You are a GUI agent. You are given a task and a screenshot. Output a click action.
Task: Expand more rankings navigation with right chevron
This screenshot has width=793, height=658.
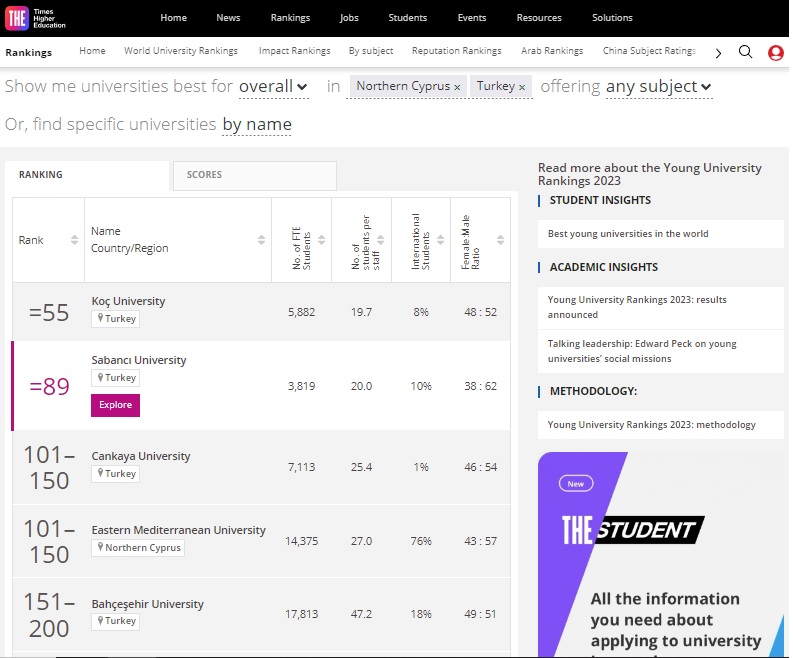[x=718, y=53]
